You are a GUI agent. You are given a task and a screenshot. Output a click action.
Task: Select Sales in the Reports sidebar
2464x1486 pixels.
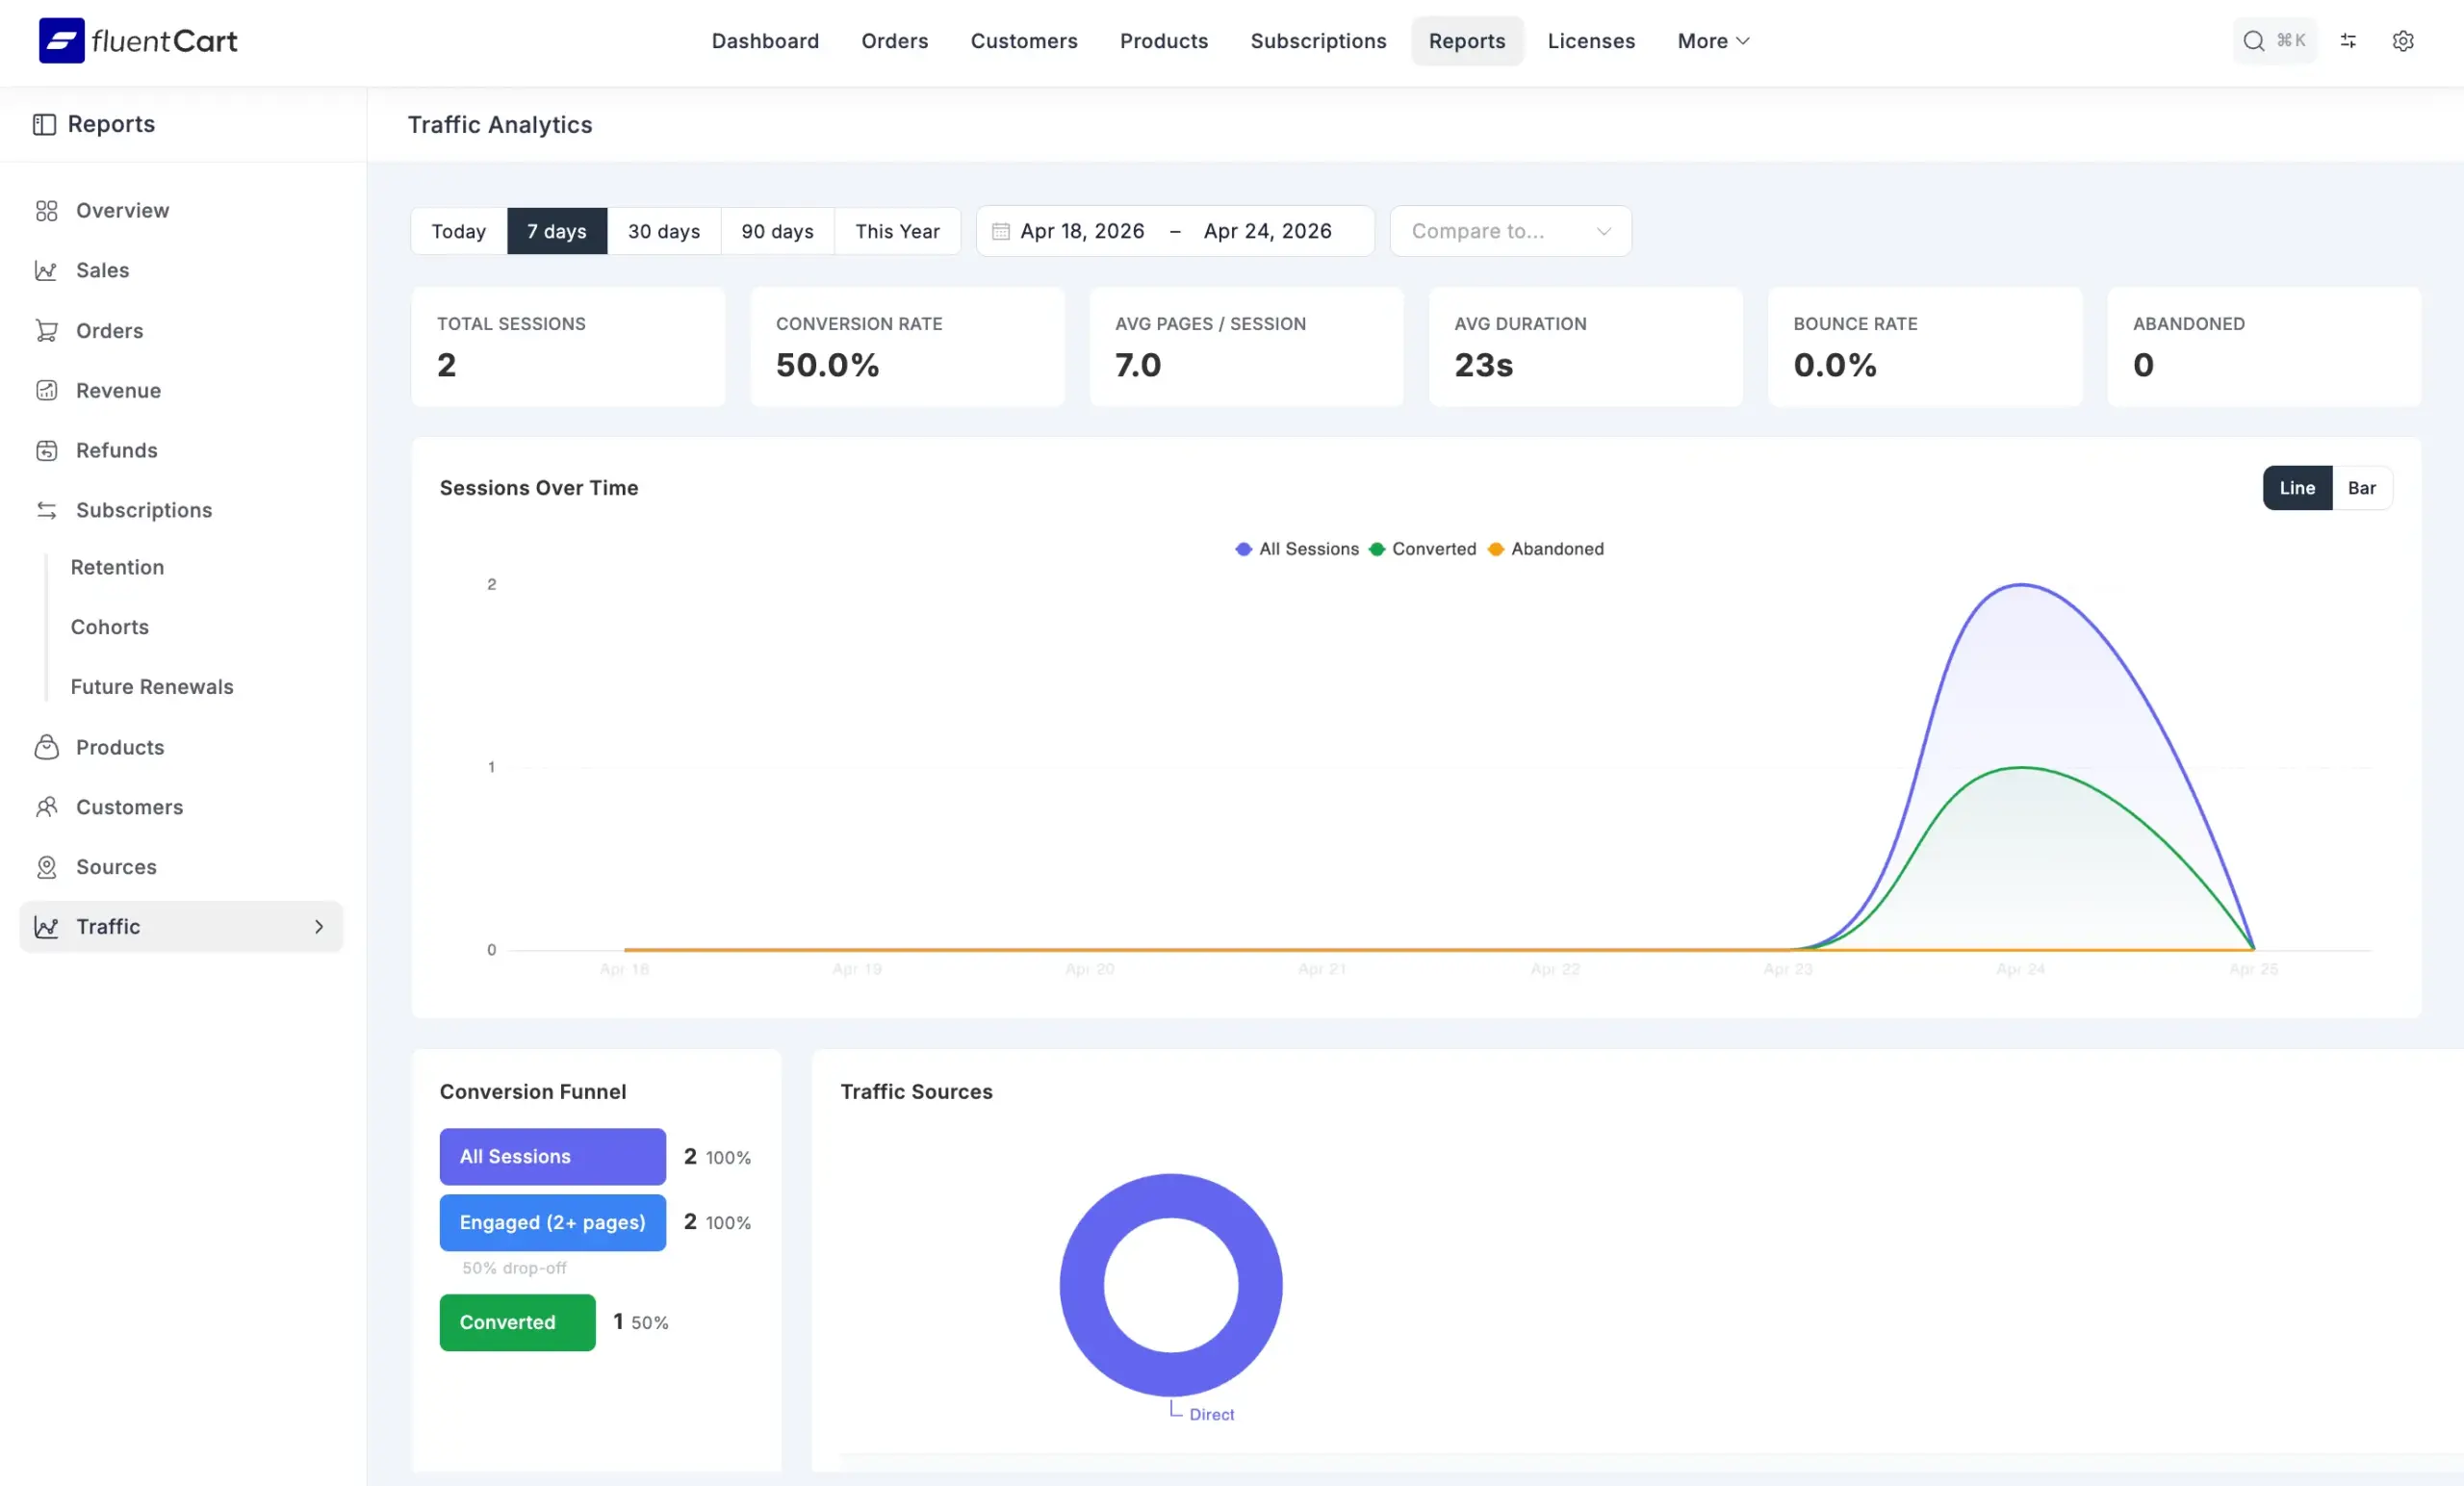102,270
